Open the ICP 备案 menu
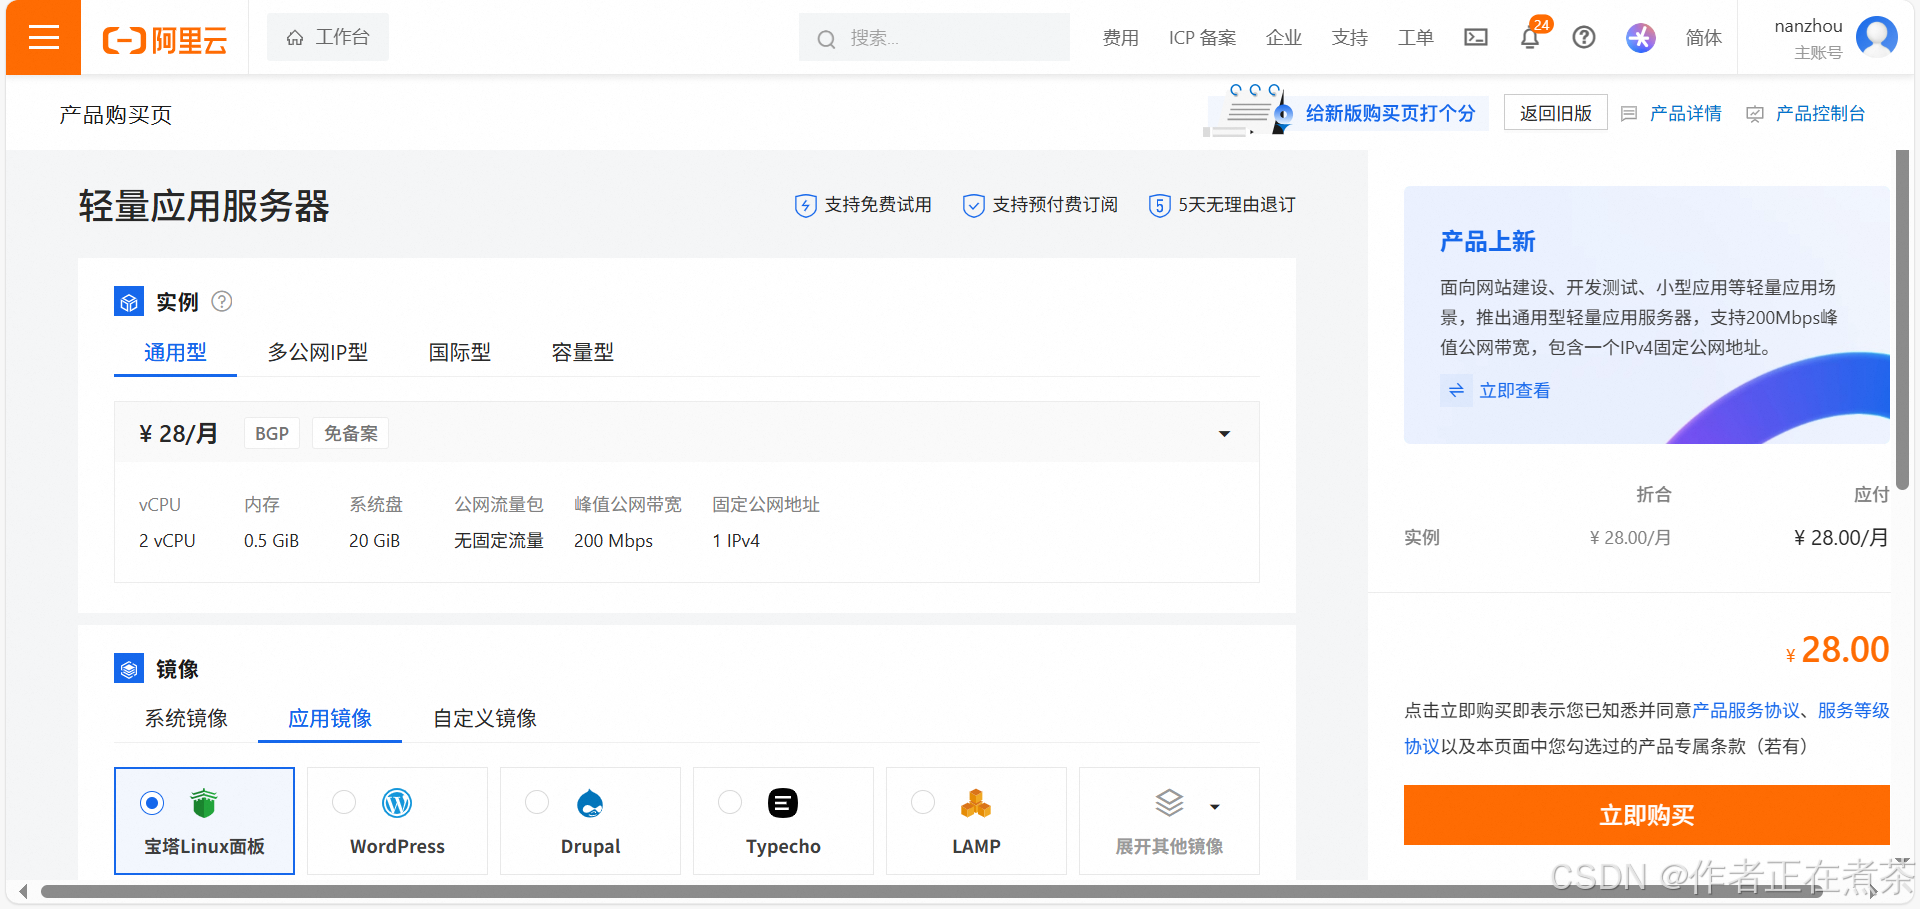The width and height of the screenshot is (1920, 909). coord(1202,38)
